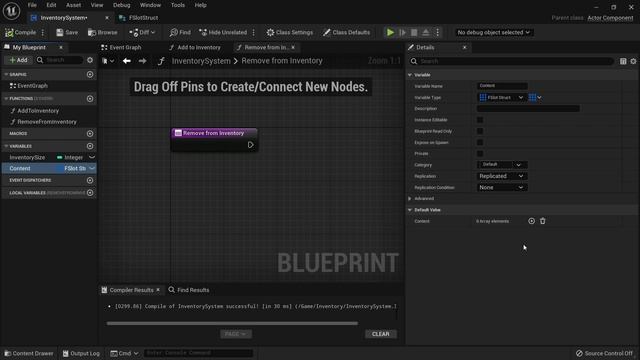
Task: Open Replication Condition dropdown
Action: pos(502,187)
